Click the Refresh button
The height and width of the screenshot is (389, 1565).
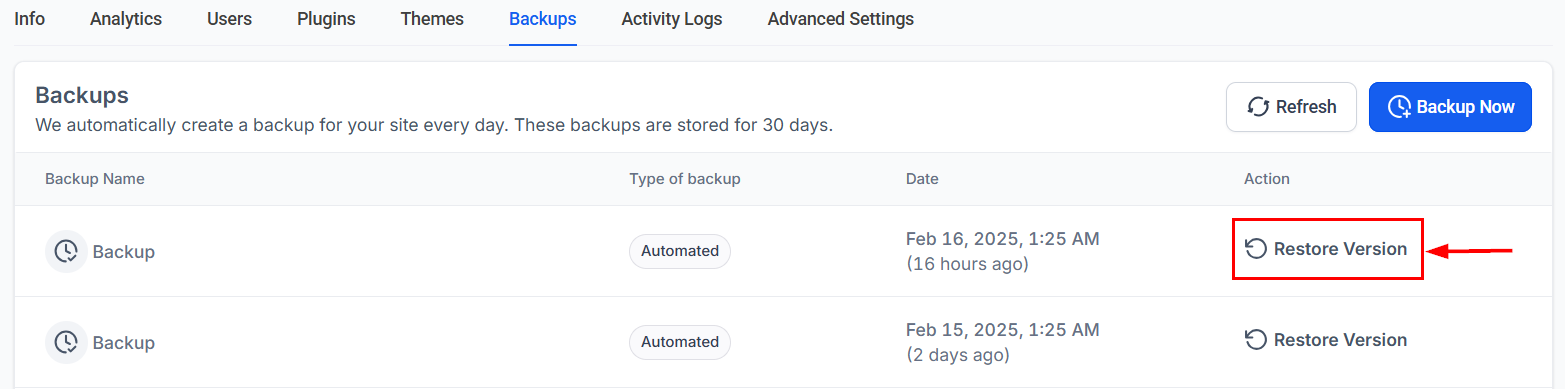[1291, 107]
